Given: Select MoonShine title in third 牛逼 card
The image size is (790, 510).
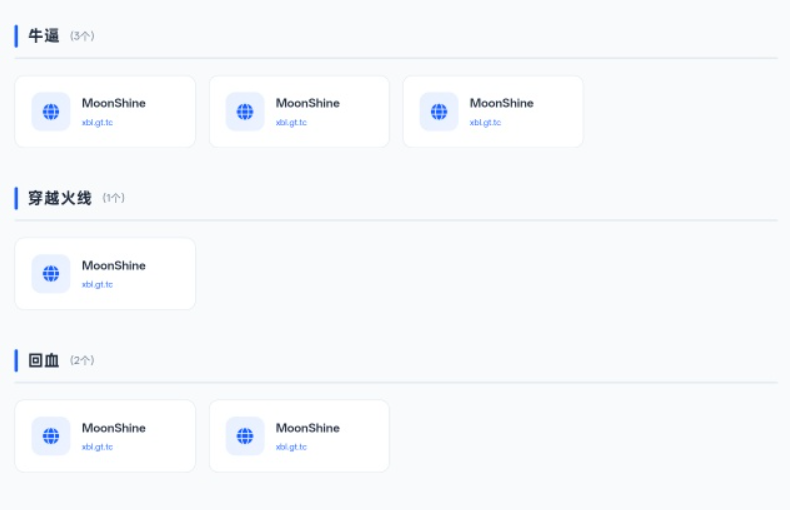Looking at the screenshot, I should [x=502, y=103].
